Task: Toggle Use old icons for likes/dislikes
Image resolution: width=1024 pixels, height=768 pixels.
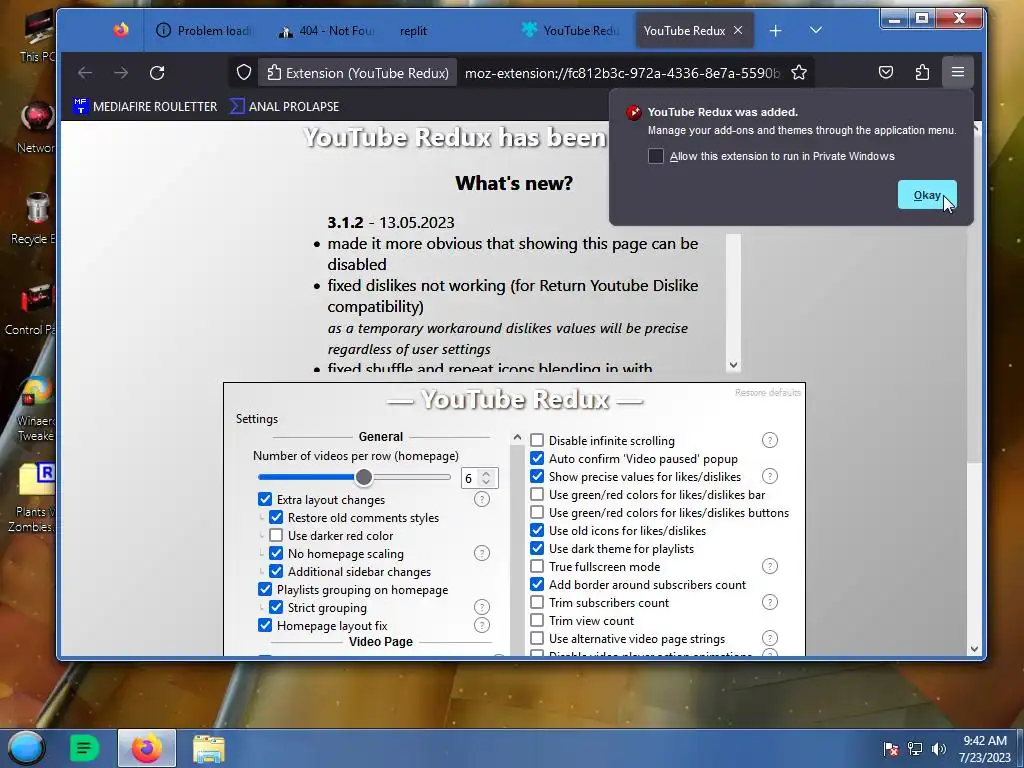Action: pyautogui.click(x=537, y=530)
